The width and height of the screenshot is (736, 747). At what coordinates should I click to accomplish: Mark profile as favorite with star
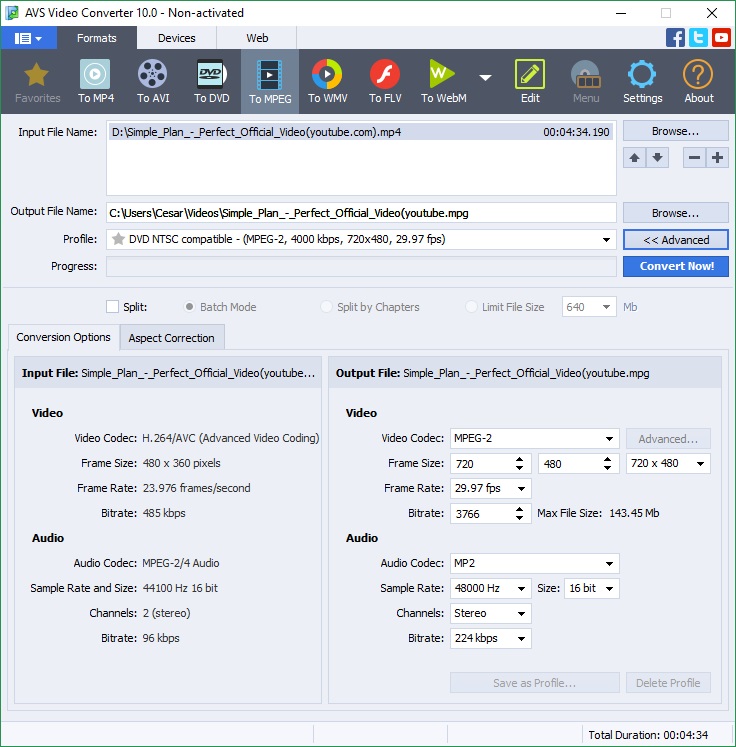coord(118,239)
